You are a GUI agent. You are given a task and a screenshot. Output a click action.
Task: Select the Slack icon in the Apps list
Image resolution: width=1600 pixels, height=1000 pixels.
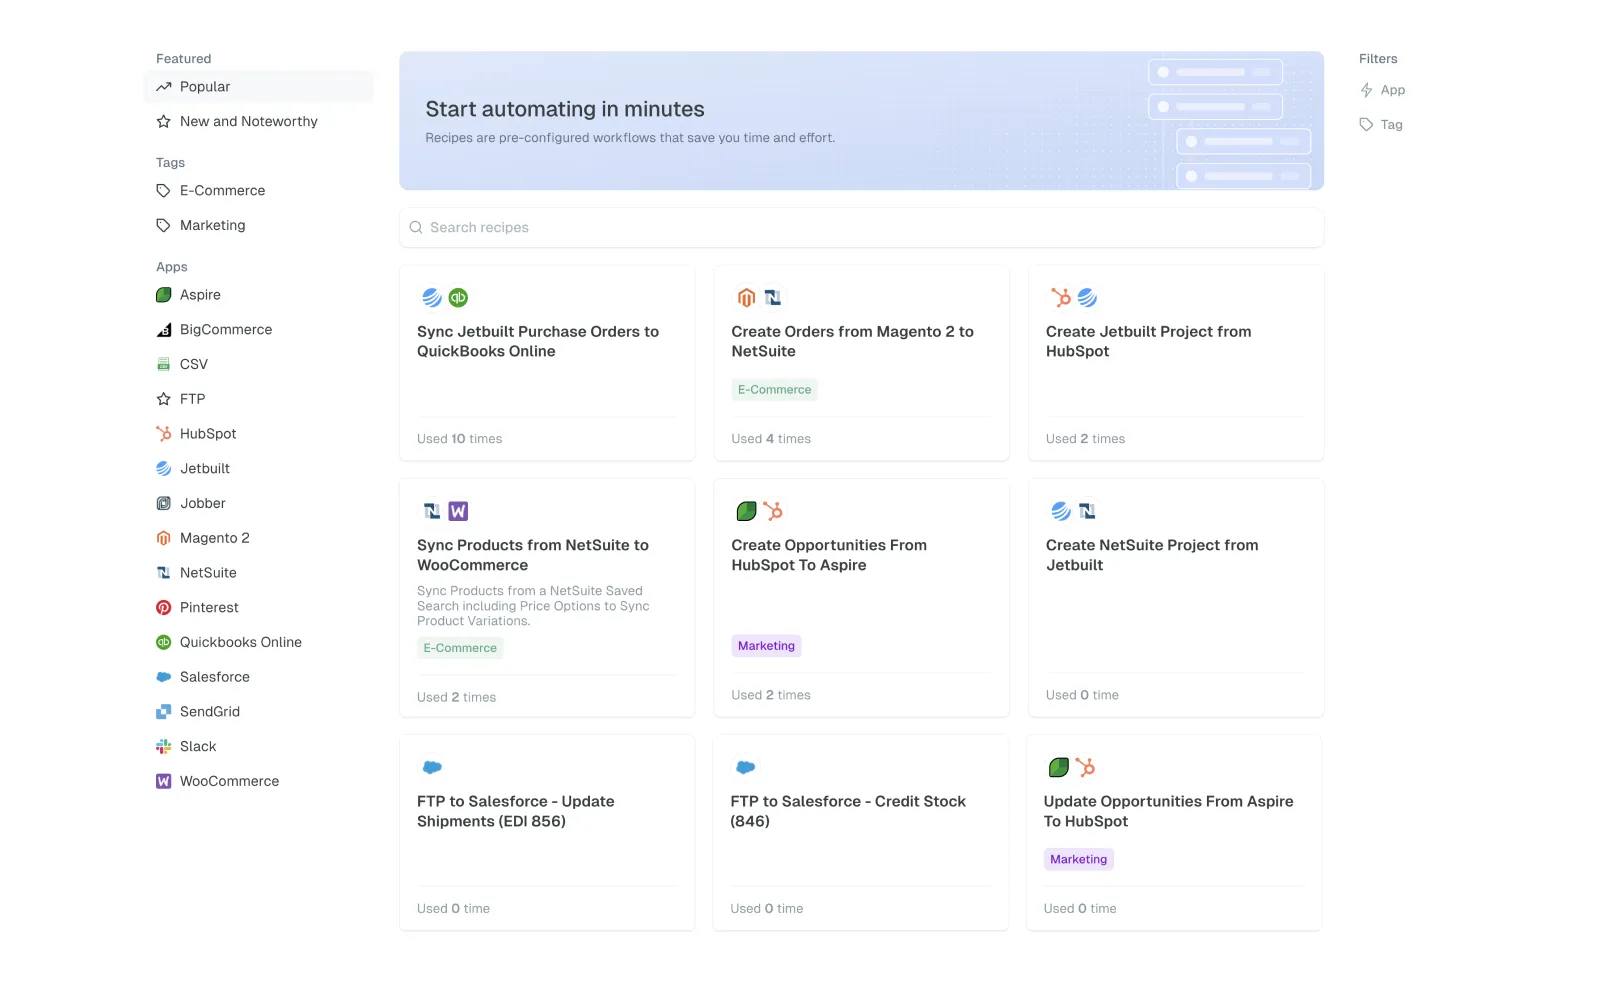[163, 747]
